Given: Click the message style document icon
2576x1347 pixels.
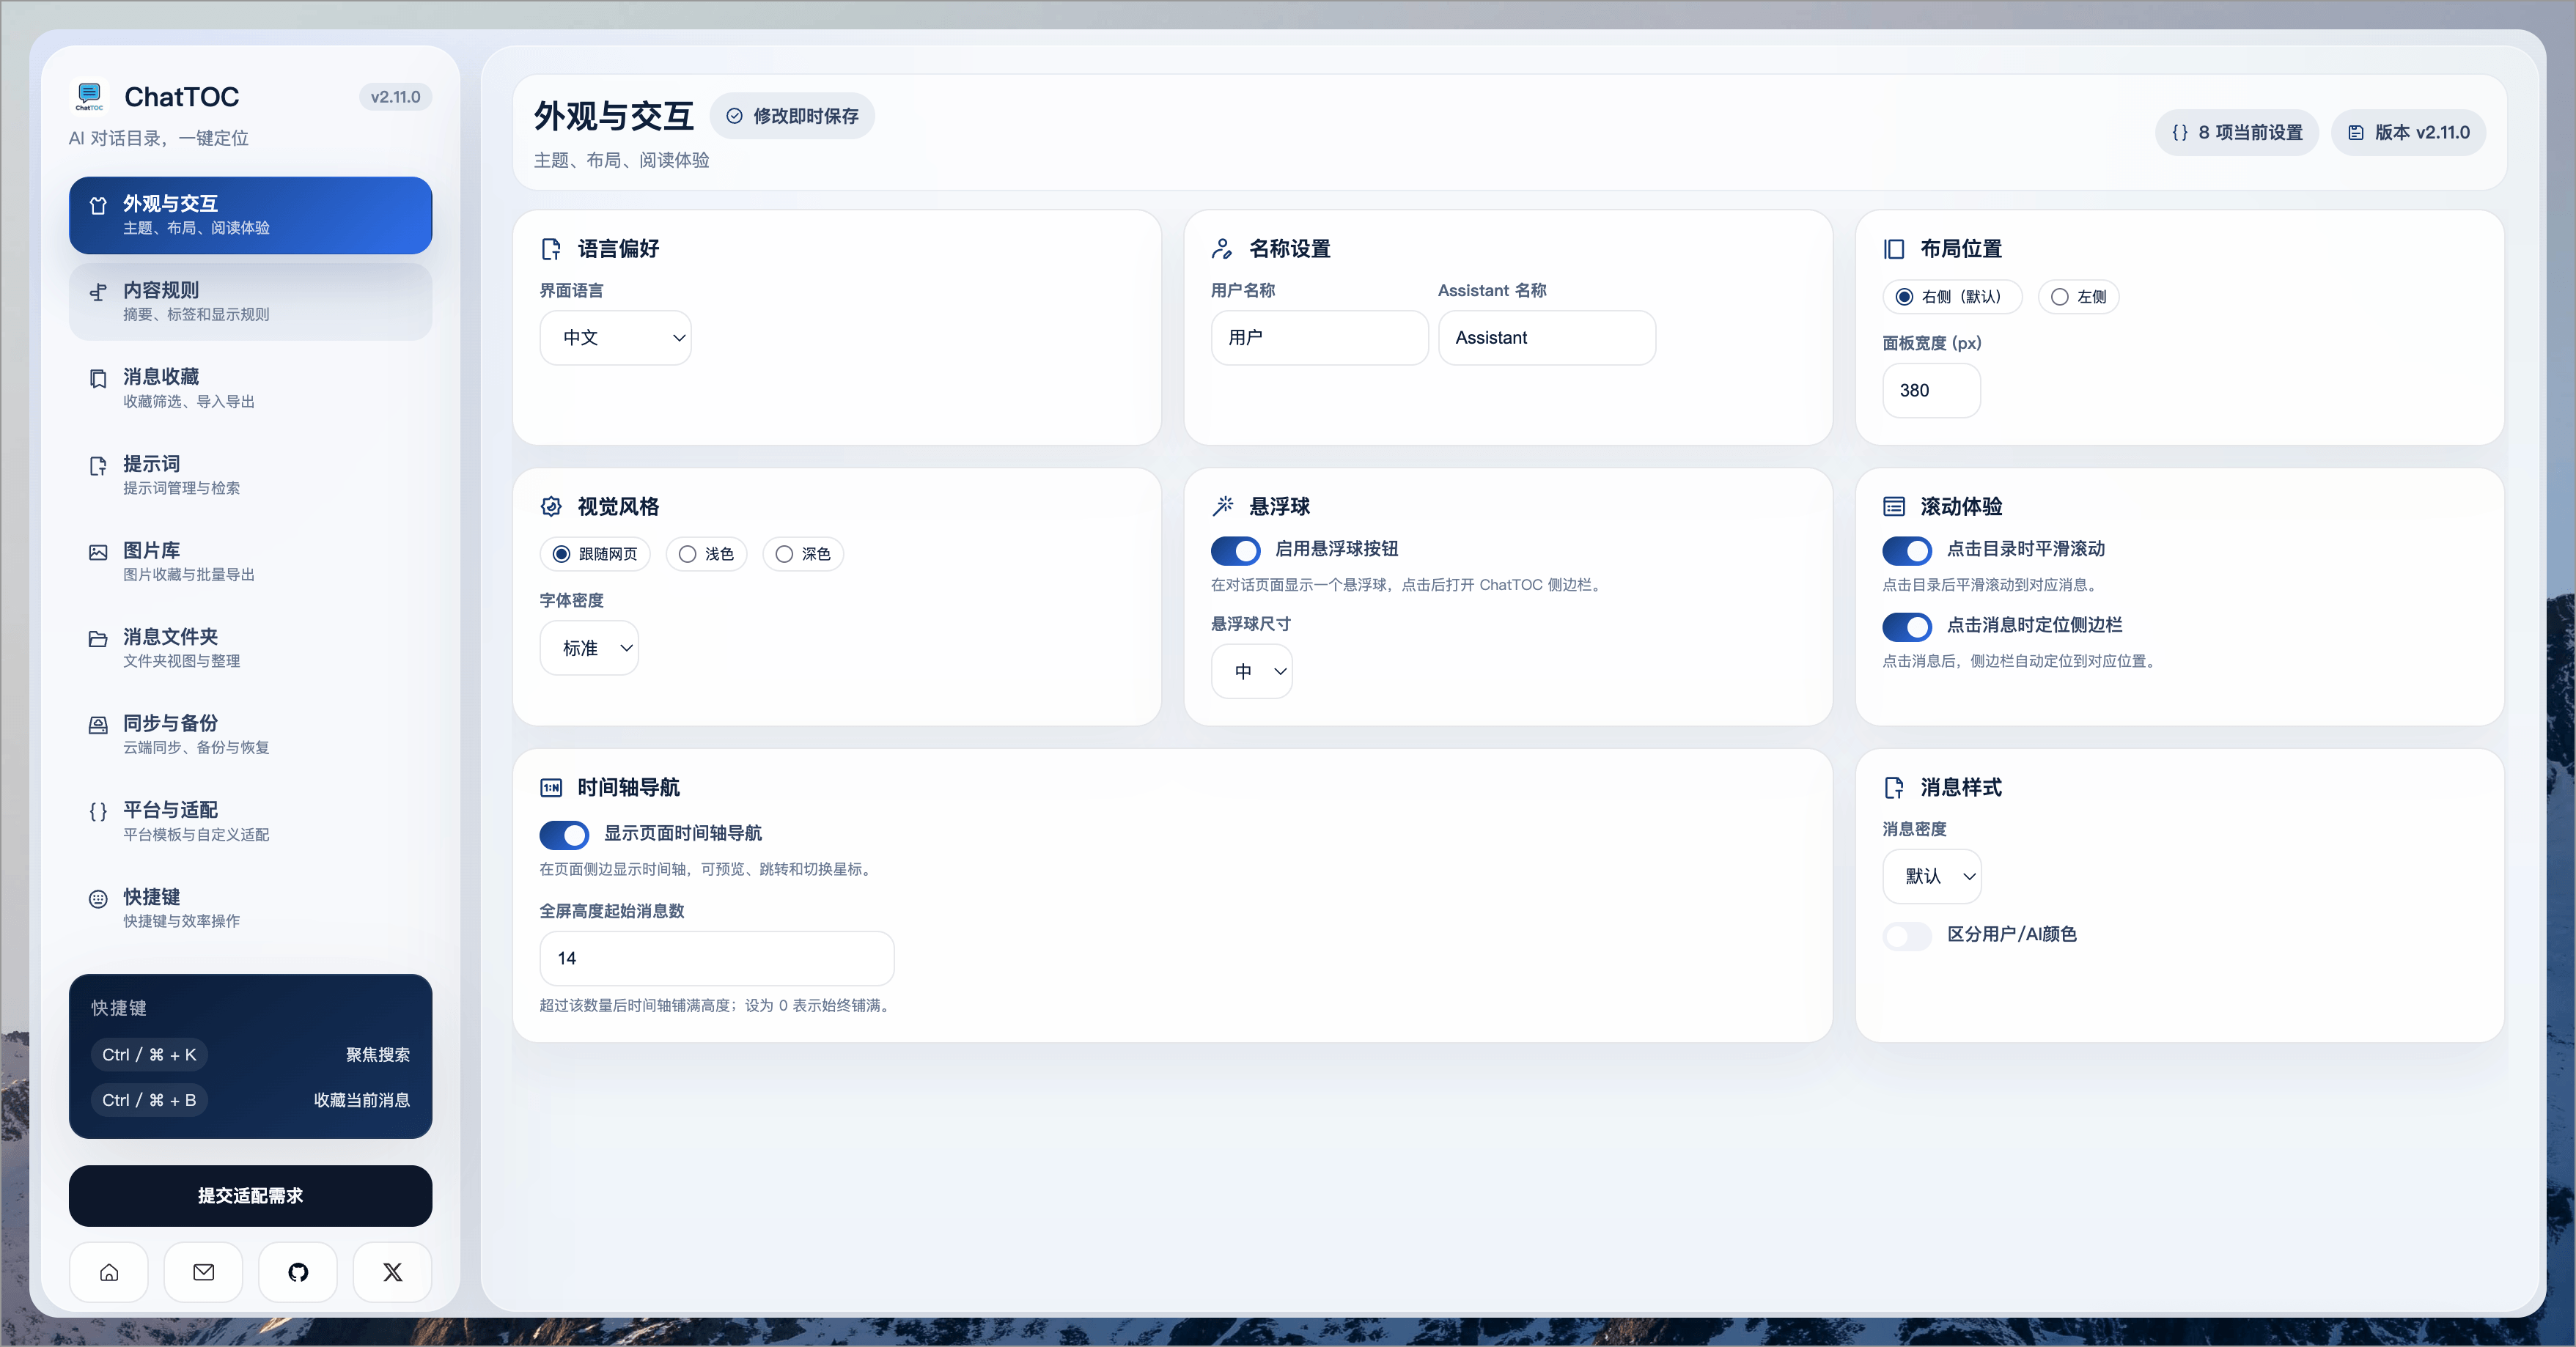Looking at the screenshot, I should coord(1894,788).
